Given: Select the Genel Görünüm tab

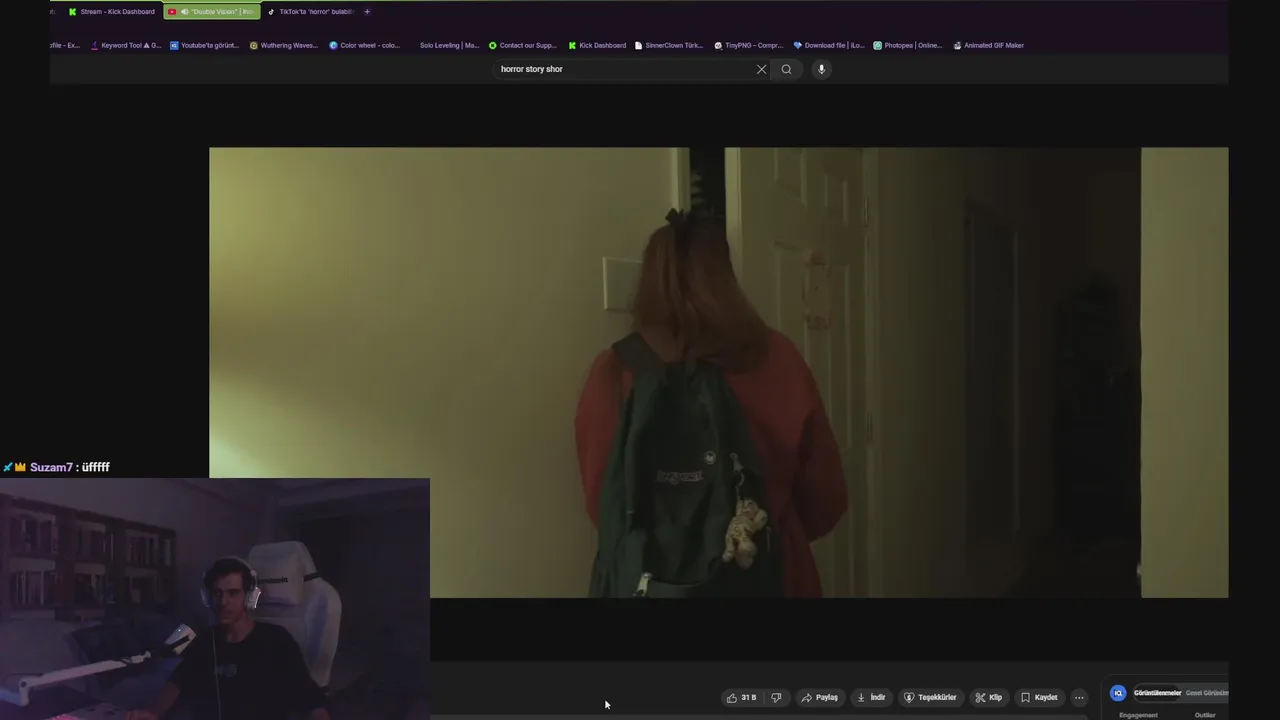Looking at the screenshot, I should pyautogui.click(x=1207, y=693).
